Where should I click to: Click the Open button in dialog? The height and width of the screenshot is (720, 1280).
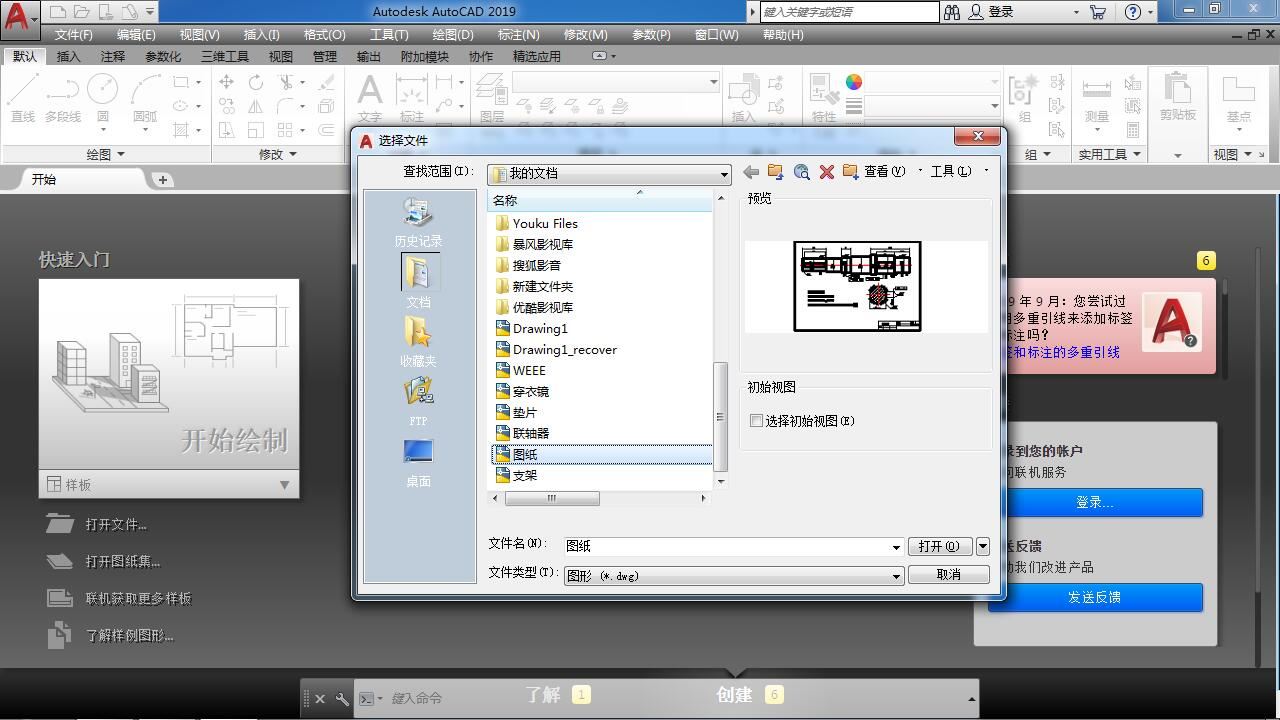pyautogui.click(x=940, y=546)
